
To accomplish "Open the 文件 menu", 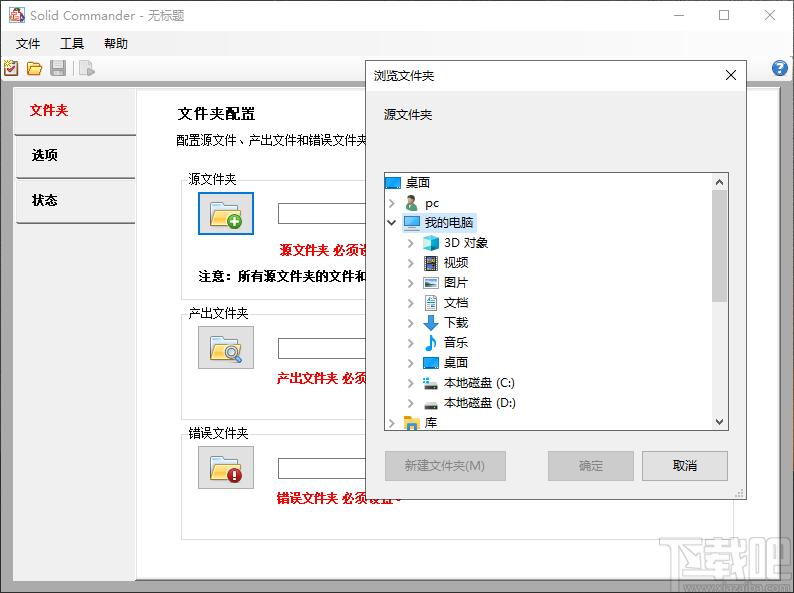I will (x=28, y=44).
